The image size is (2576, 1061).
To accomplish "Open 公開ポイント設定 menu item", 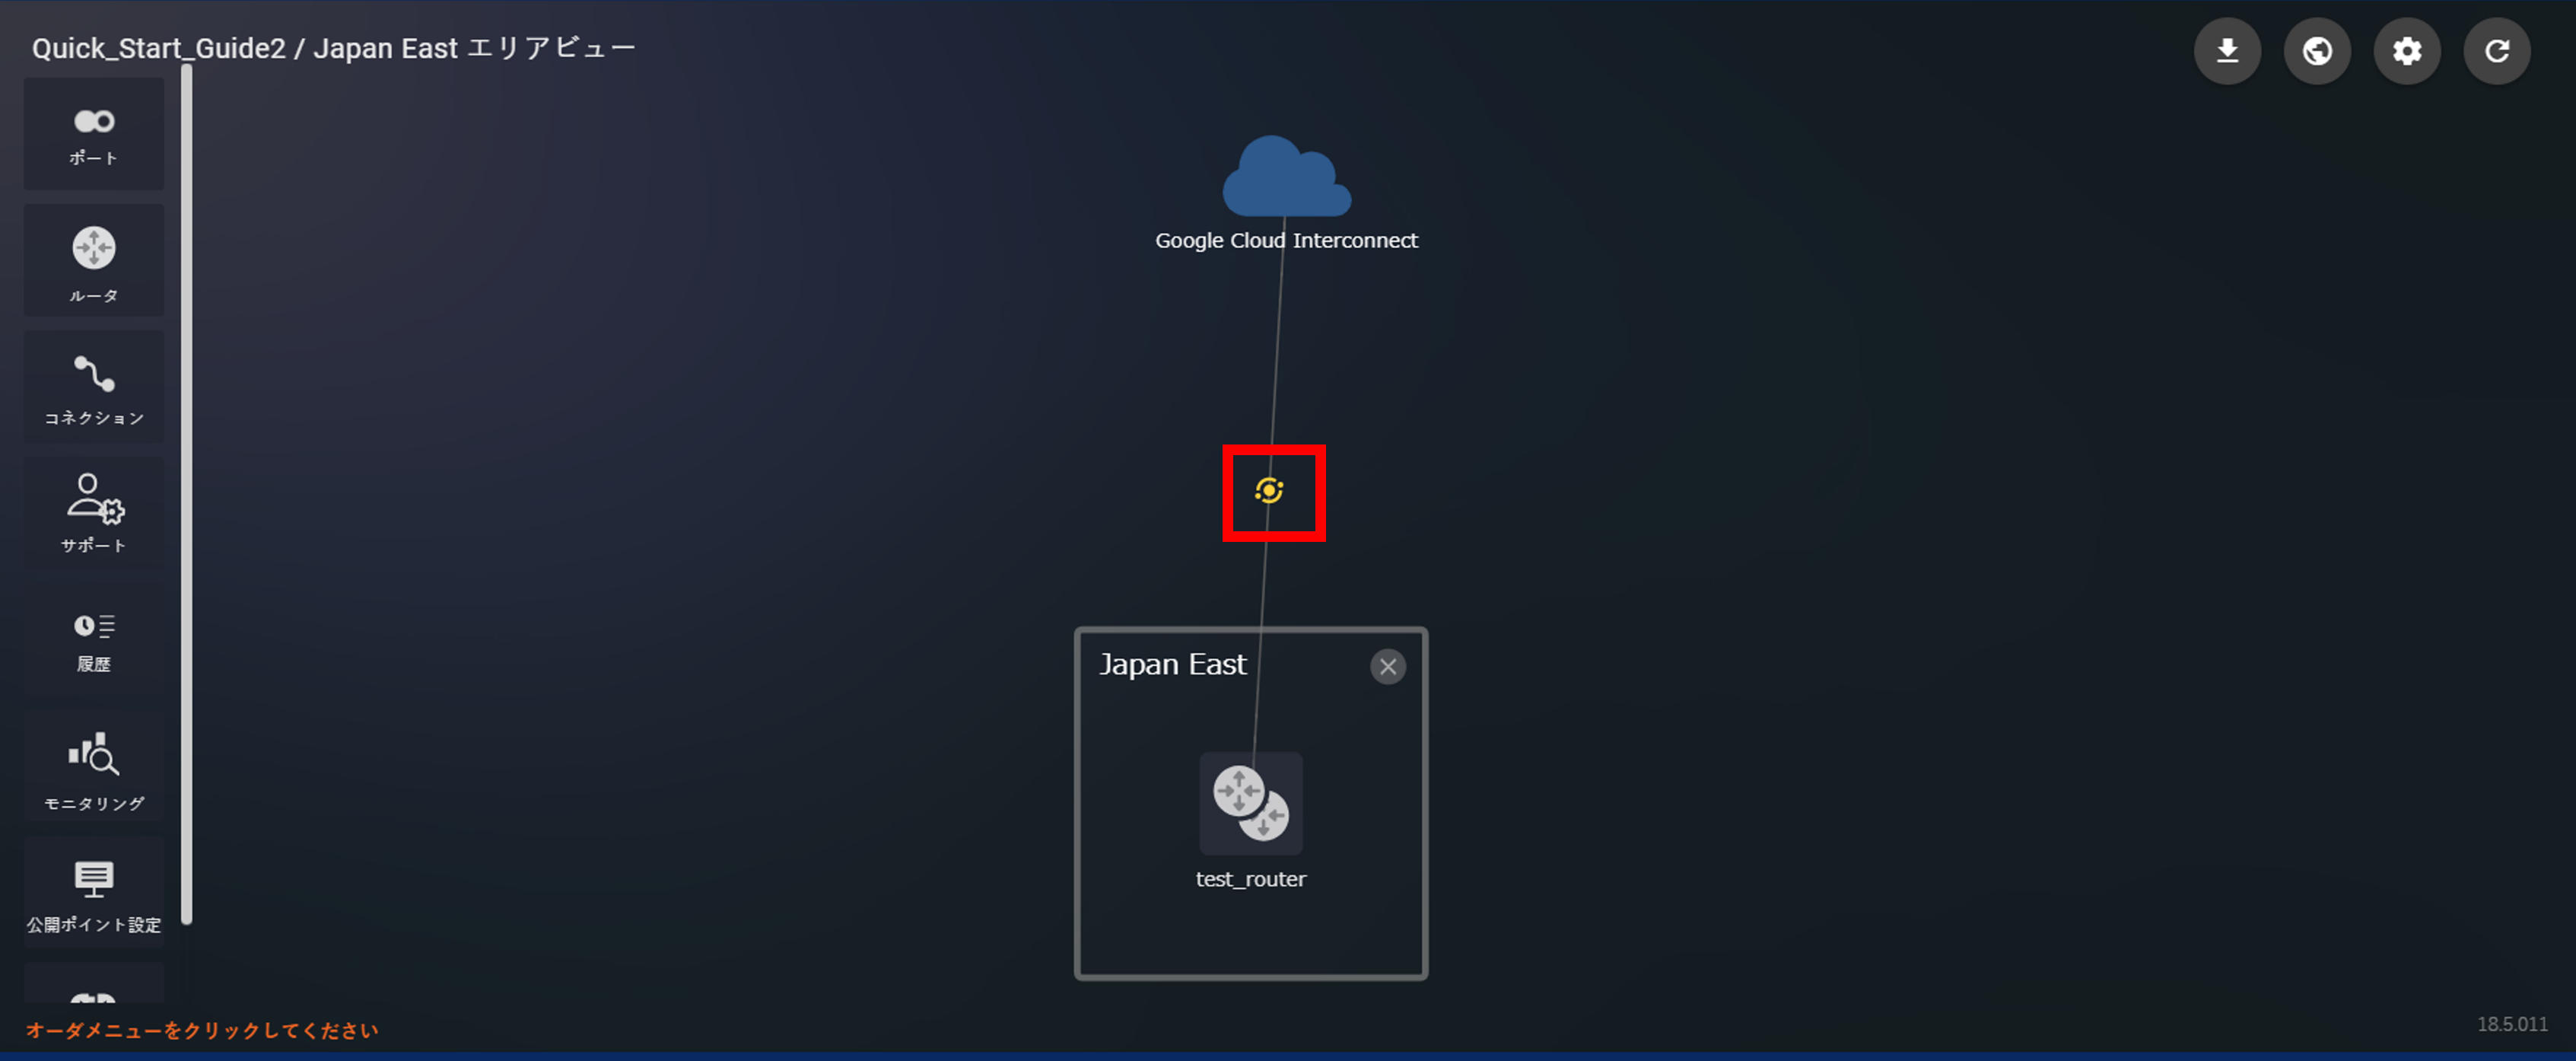I will 94,892.
